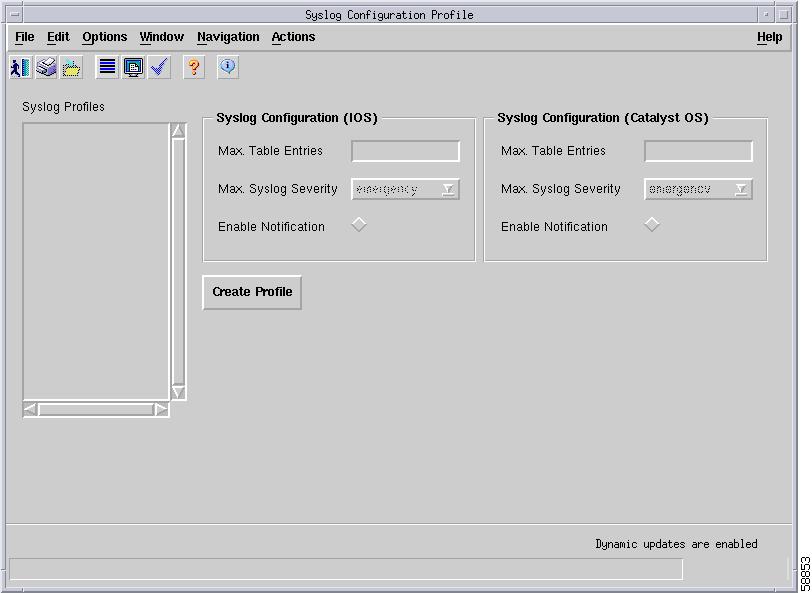812x593 pixels.
Task: Toggle Enable Notification for IOS
Action: 359,225
